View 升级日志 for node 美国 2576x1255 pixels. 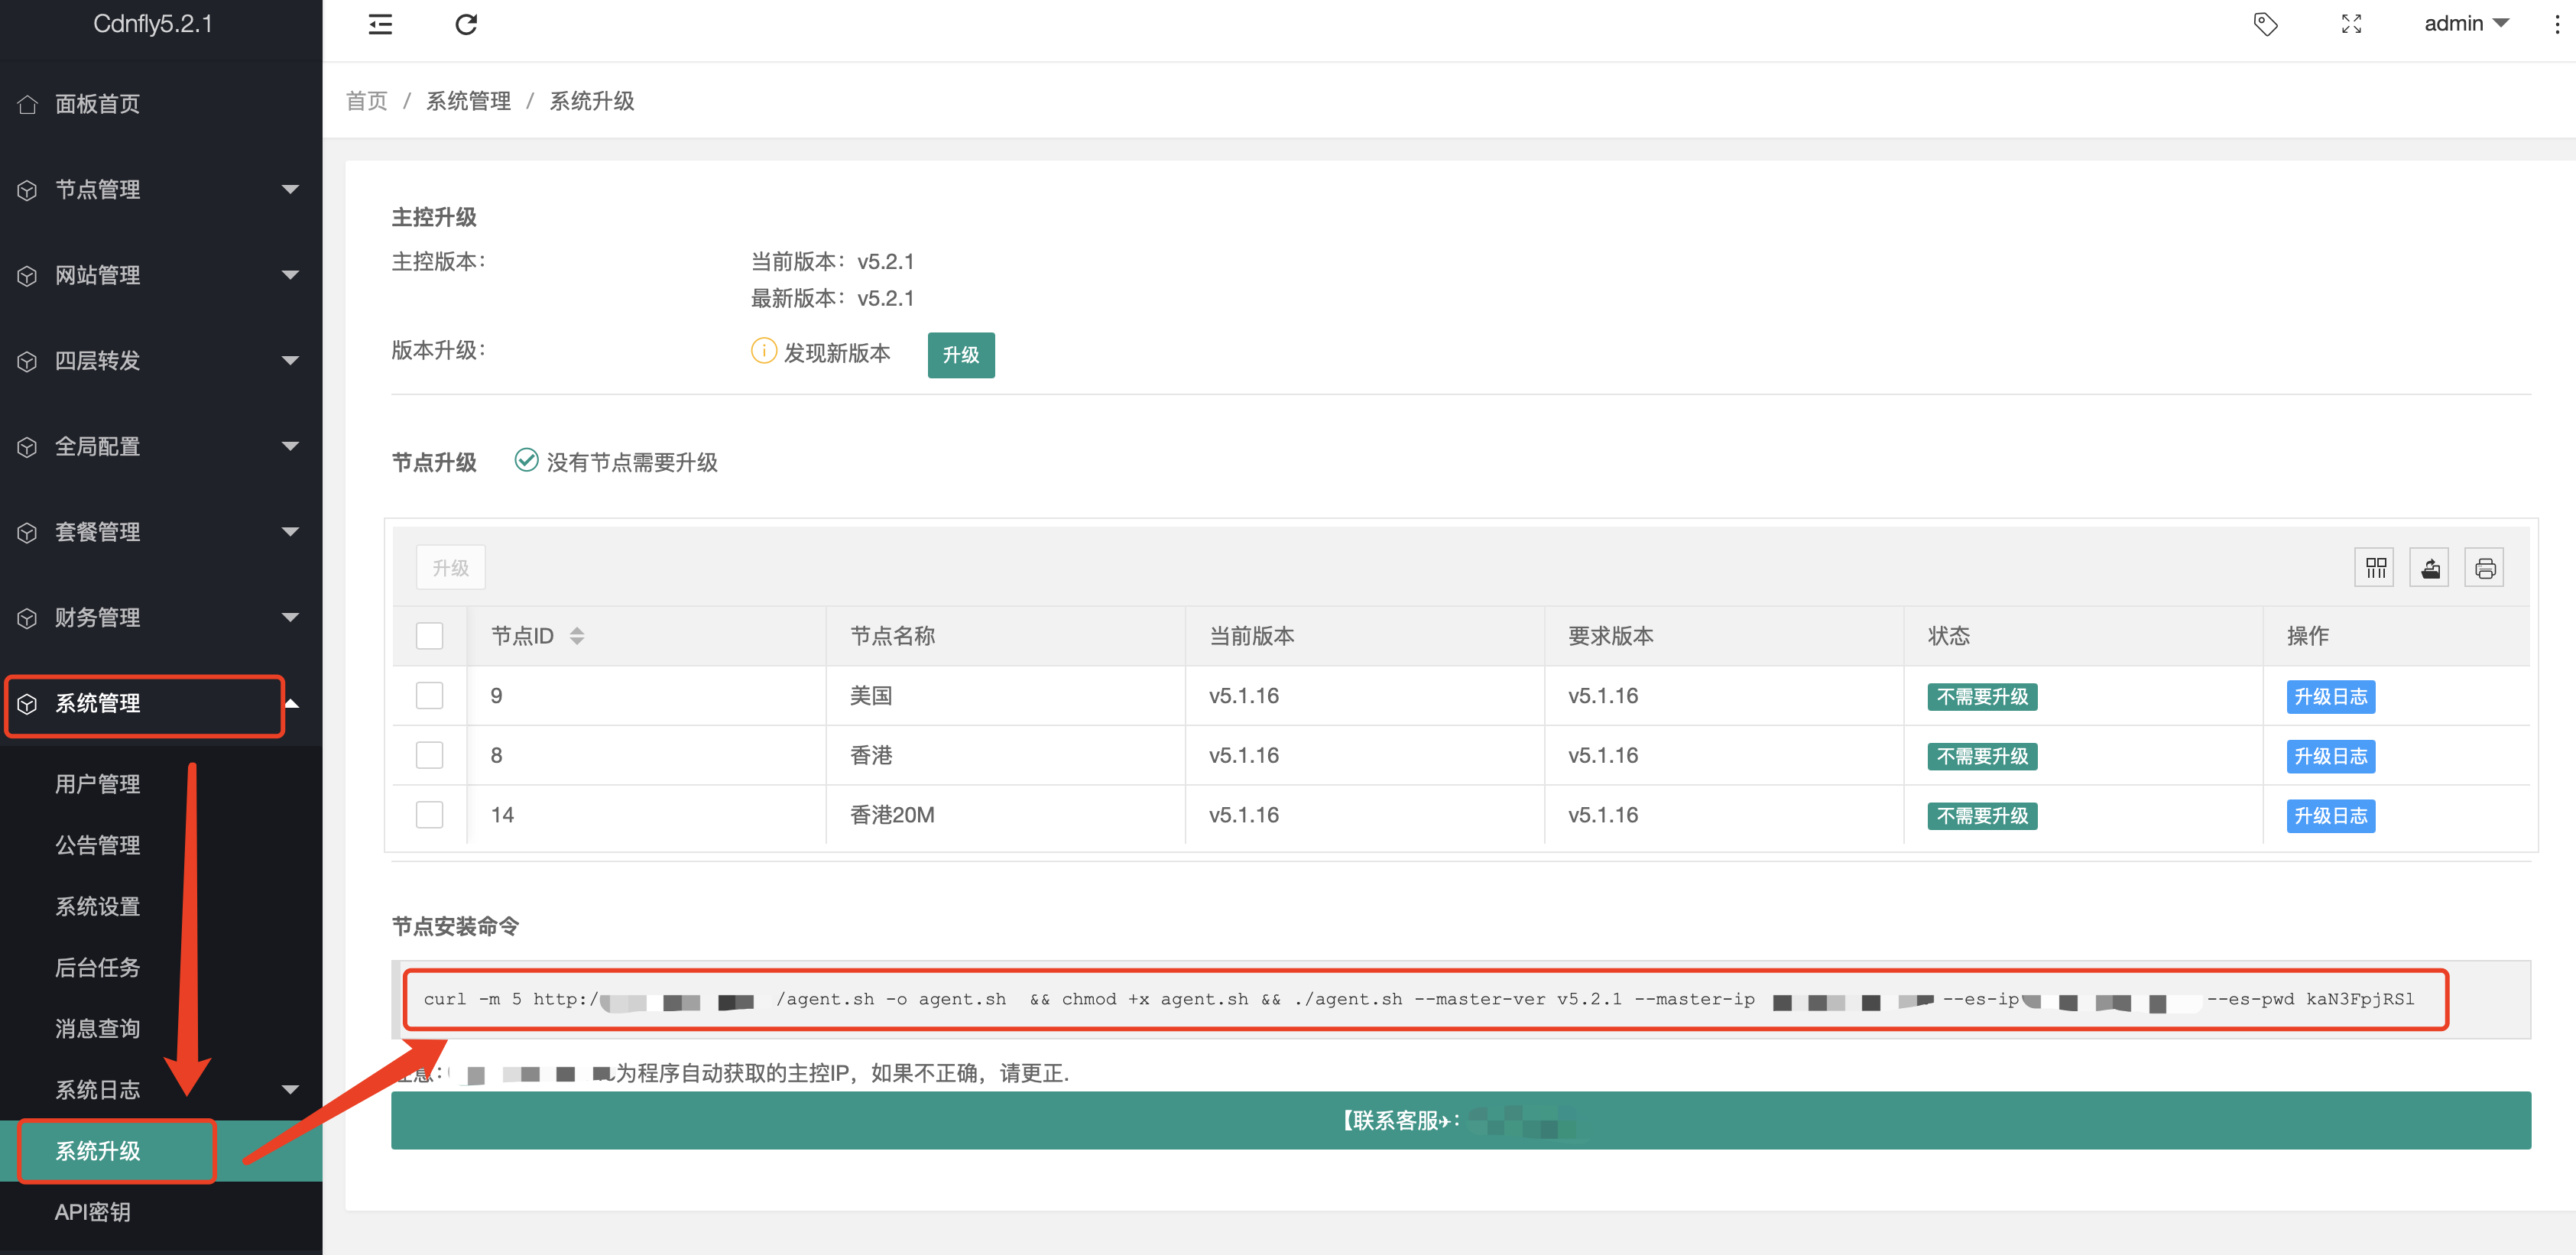(x=2330, y=697)
